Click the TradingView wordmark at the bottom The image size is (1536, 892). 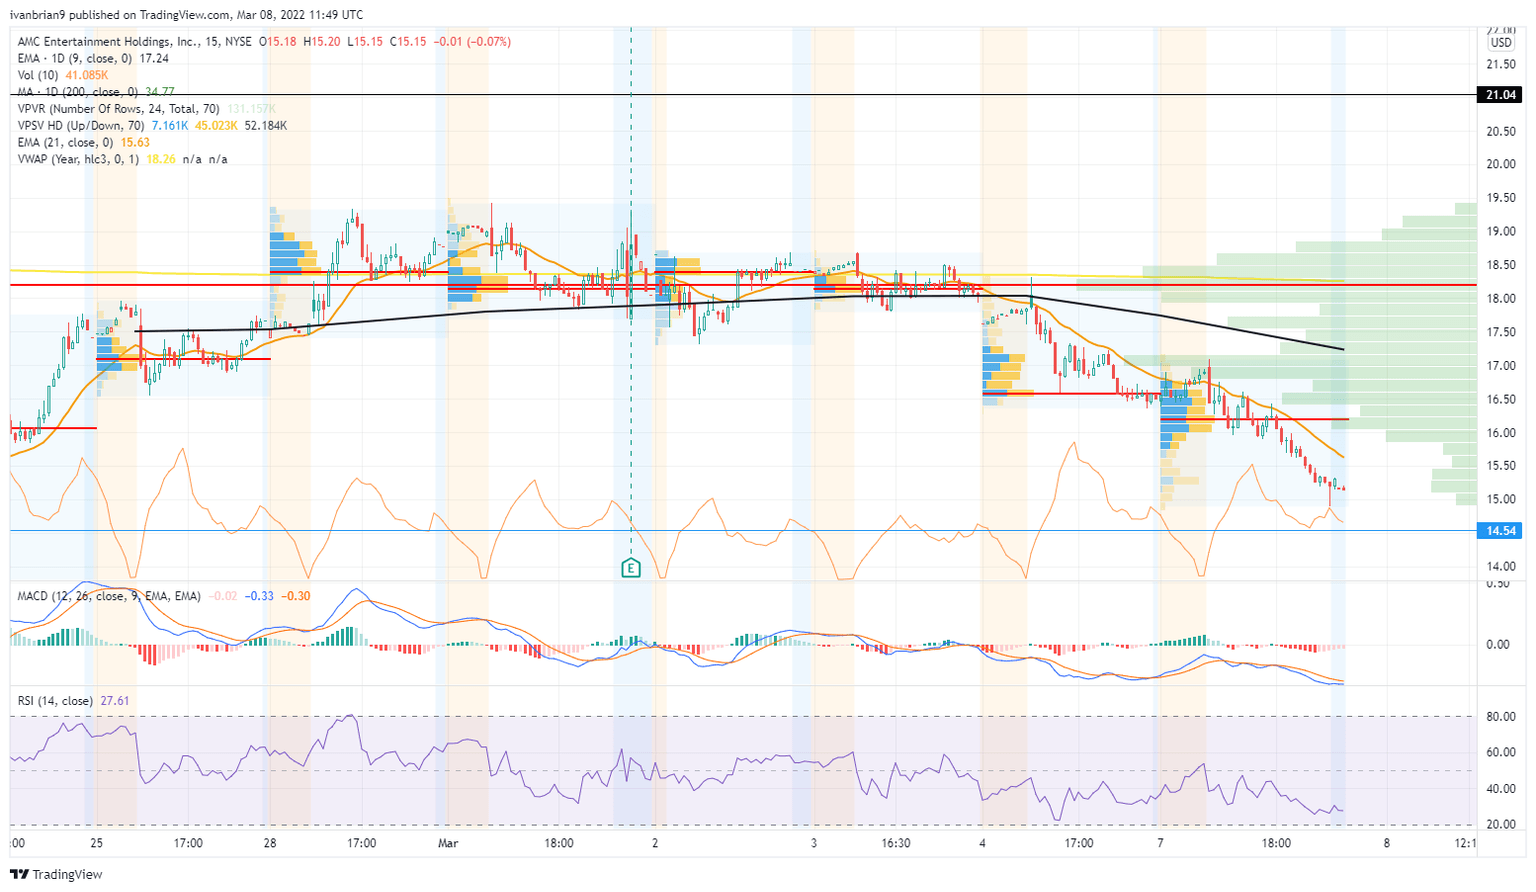(x=70, y=874)
